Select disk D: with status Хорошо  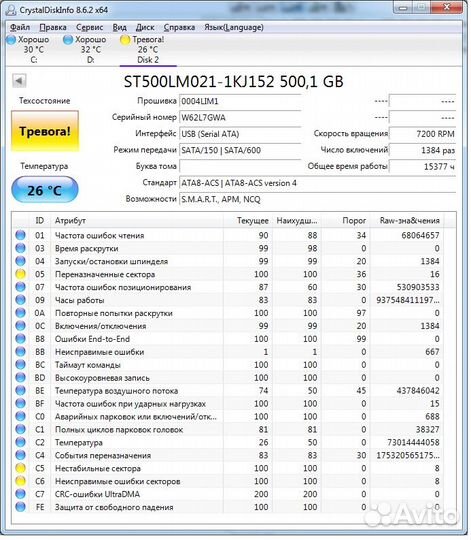(x=85, y=50)
